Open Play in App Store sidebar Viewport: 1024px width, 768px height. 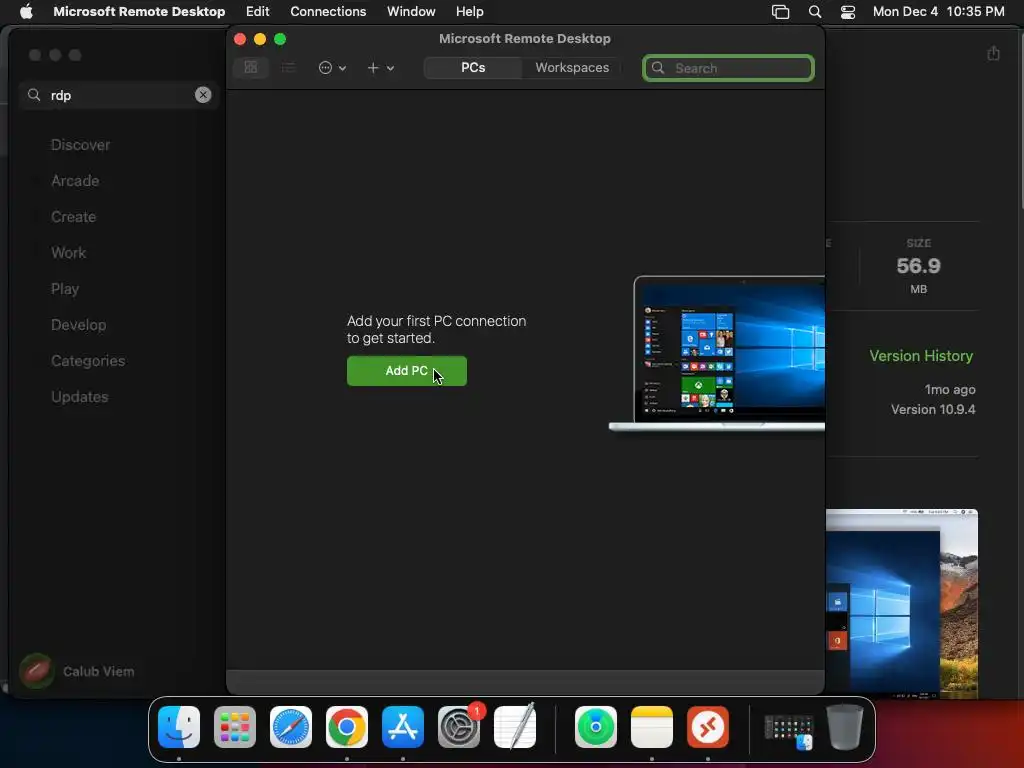(x=65, y=289)
